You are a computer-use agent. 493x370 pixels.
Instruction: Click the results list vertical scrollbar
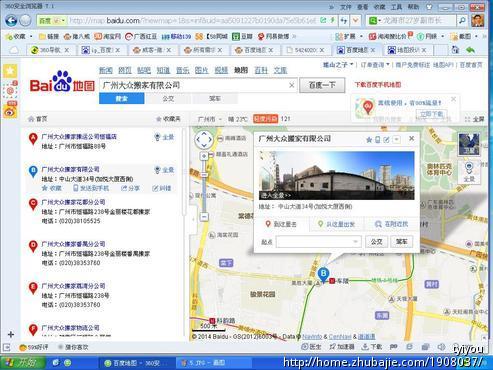click(x=184, y=173)
